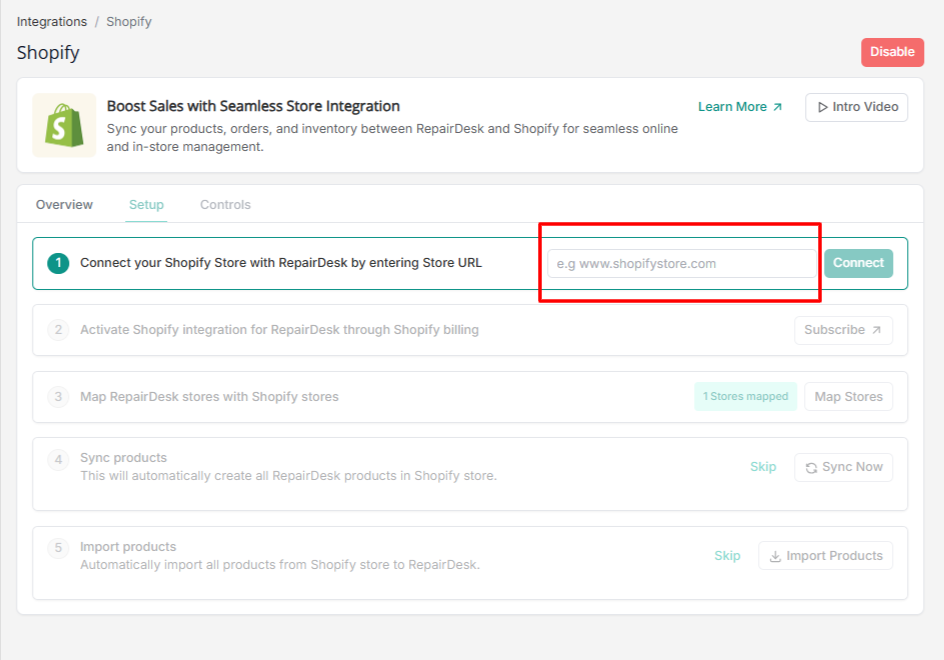
Task: Click the Import Products button
Action: click(x=825, y=556)
